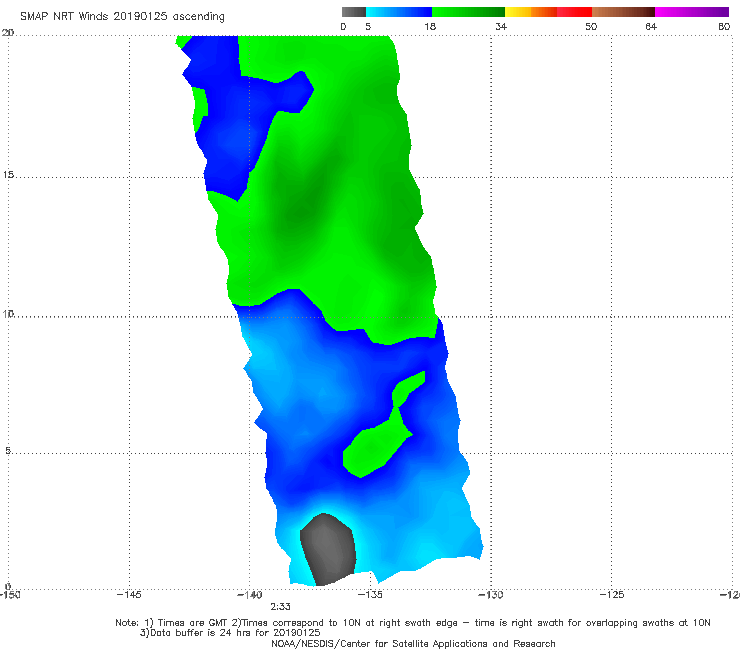Click the brown segment of the color scale
740x650 pixels.
pyautogui.click(x=623, y=12)
